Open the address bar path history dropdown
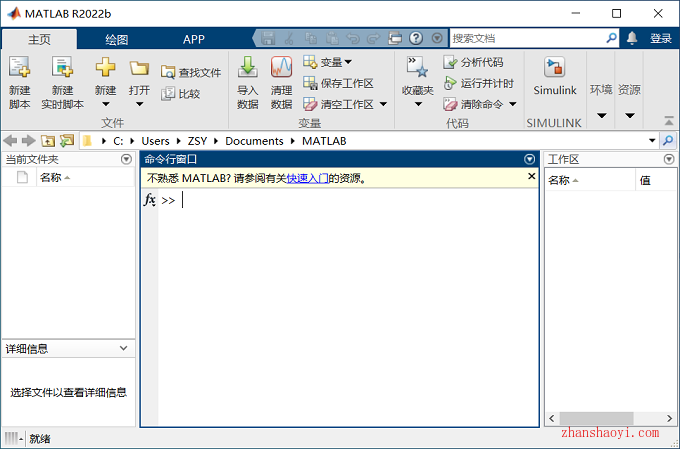 pyautogui.click(x=652, y=141)
